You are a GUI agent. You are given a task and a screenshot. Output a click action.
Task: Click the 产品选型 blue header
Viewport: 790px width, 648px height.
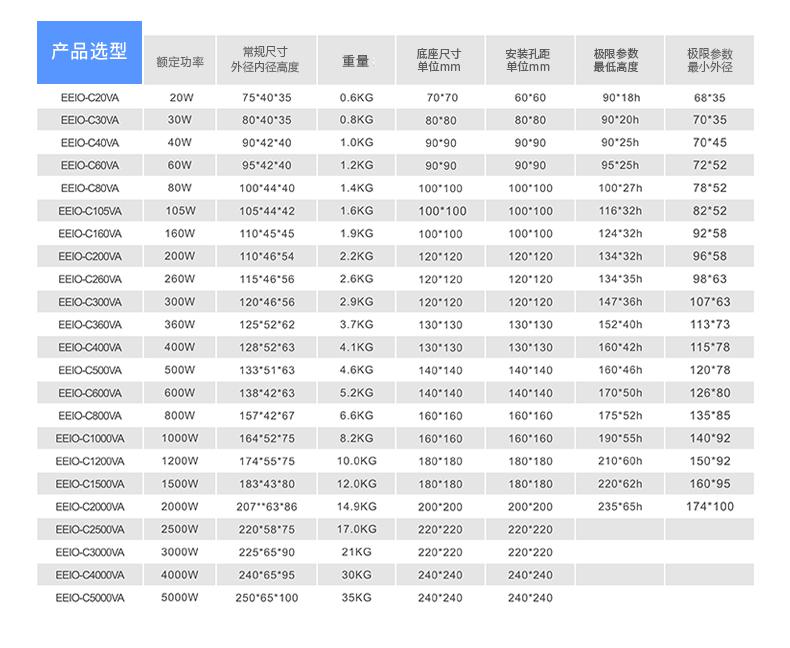pyautogui.click(x=89, y=52)
